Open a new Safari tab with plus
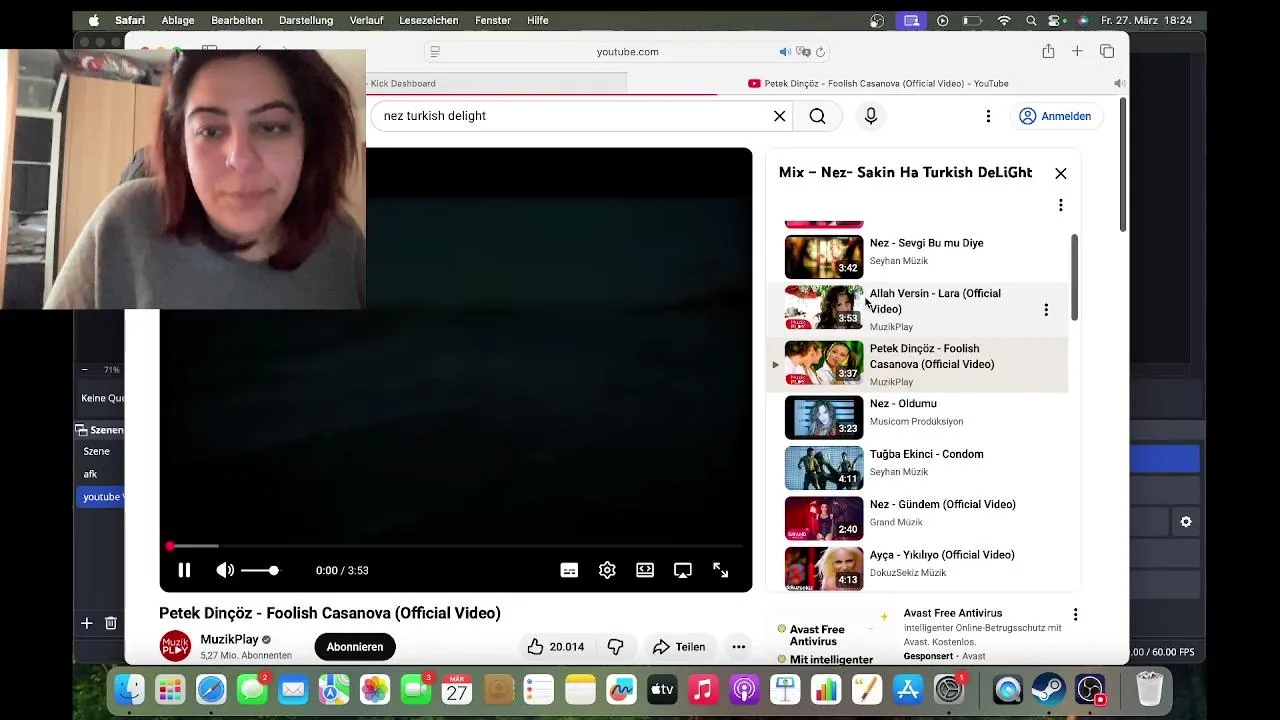The image size is (1280, 720). click(x=1077, y=51)
